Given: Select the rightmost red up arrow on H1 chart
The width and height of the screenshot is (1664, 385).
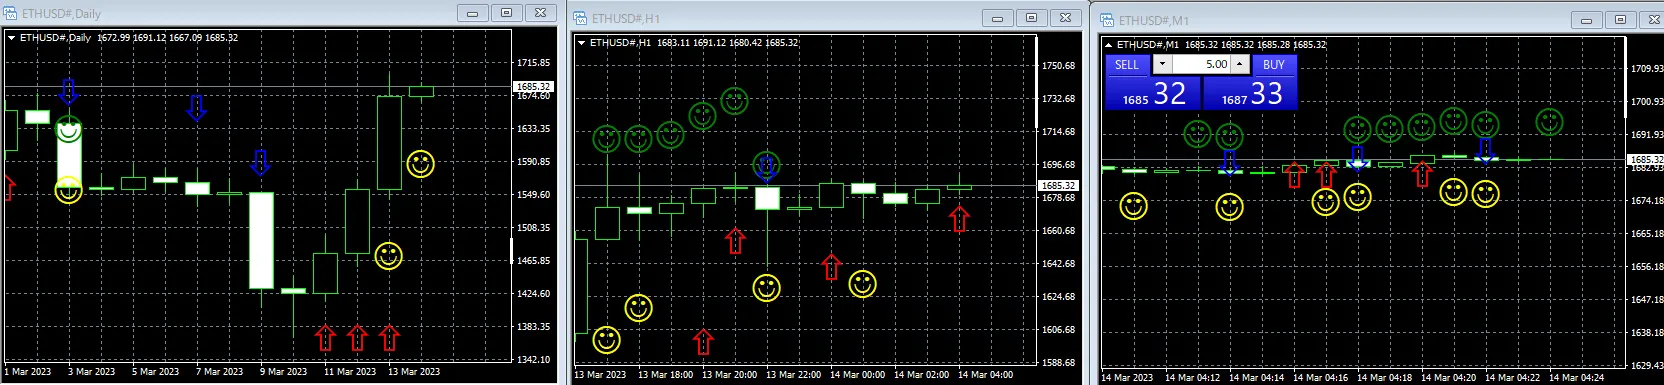Looking at the screenshot, I should [959, 219].
